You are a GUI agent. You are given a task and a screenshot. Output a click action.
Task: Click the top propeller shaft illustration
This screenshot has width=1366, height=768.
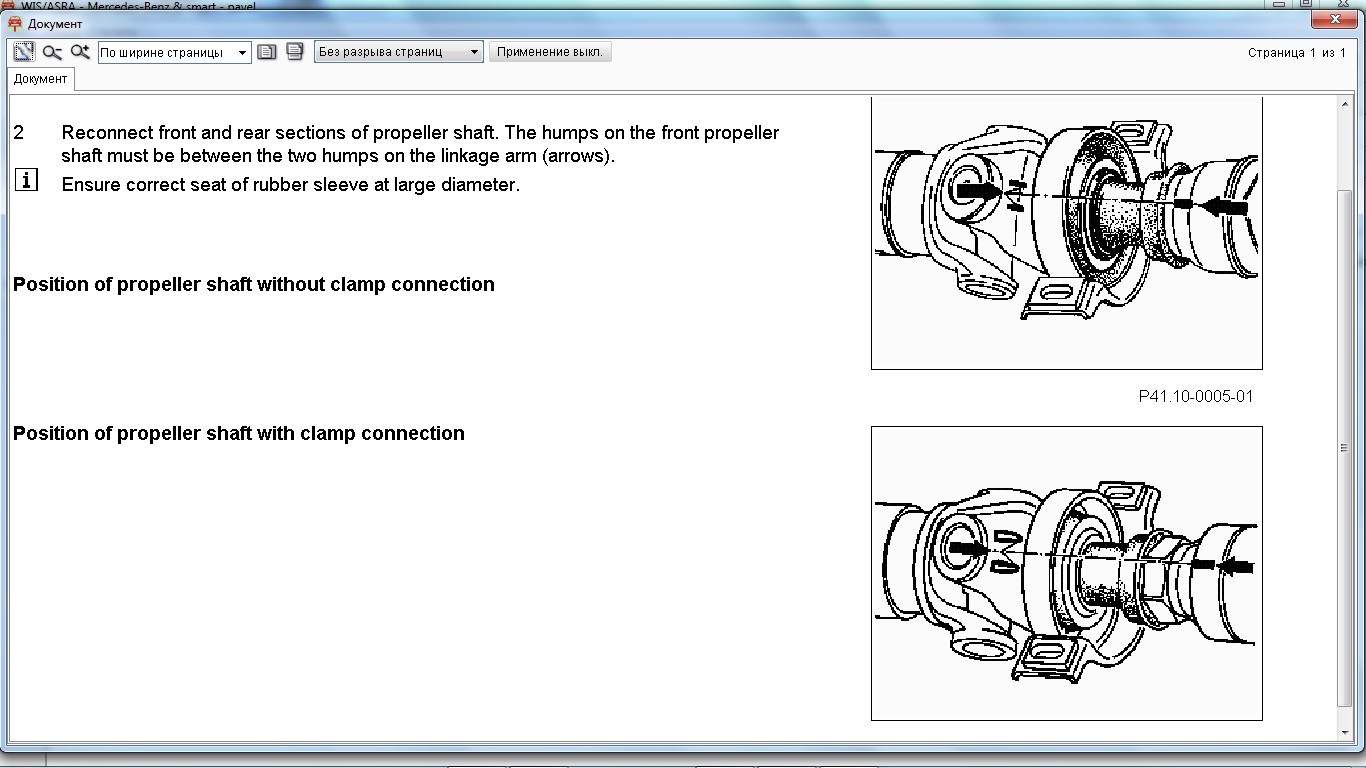(1066, 234)
